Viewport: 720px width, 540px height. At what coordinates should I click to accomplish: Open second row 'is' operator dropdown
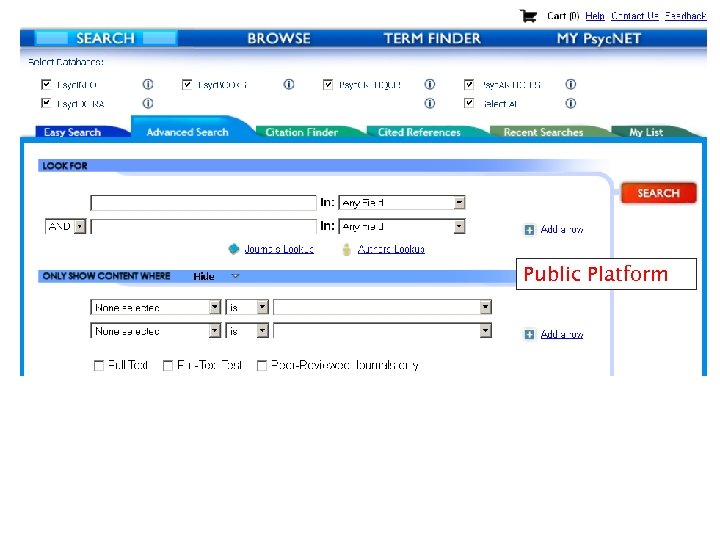[247, 331]
